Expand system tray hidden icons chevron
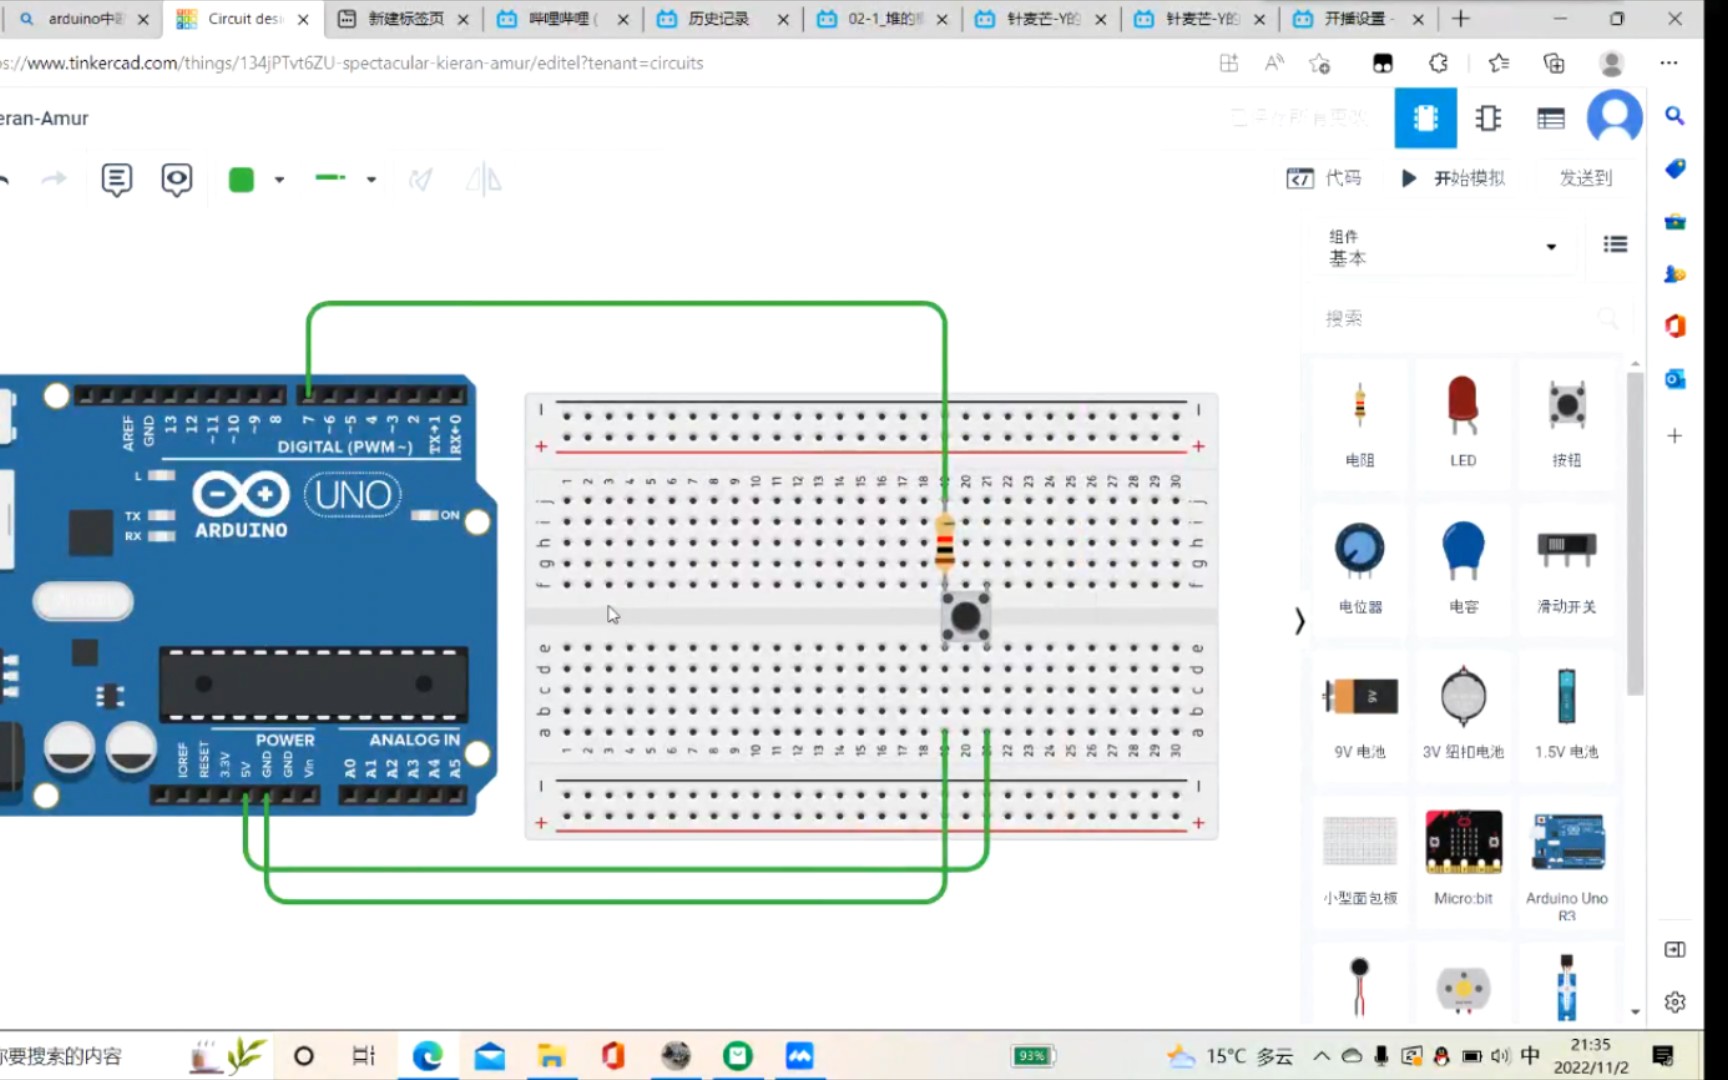This screenshot has height=1080, width=1728. pos(1321,1056)
